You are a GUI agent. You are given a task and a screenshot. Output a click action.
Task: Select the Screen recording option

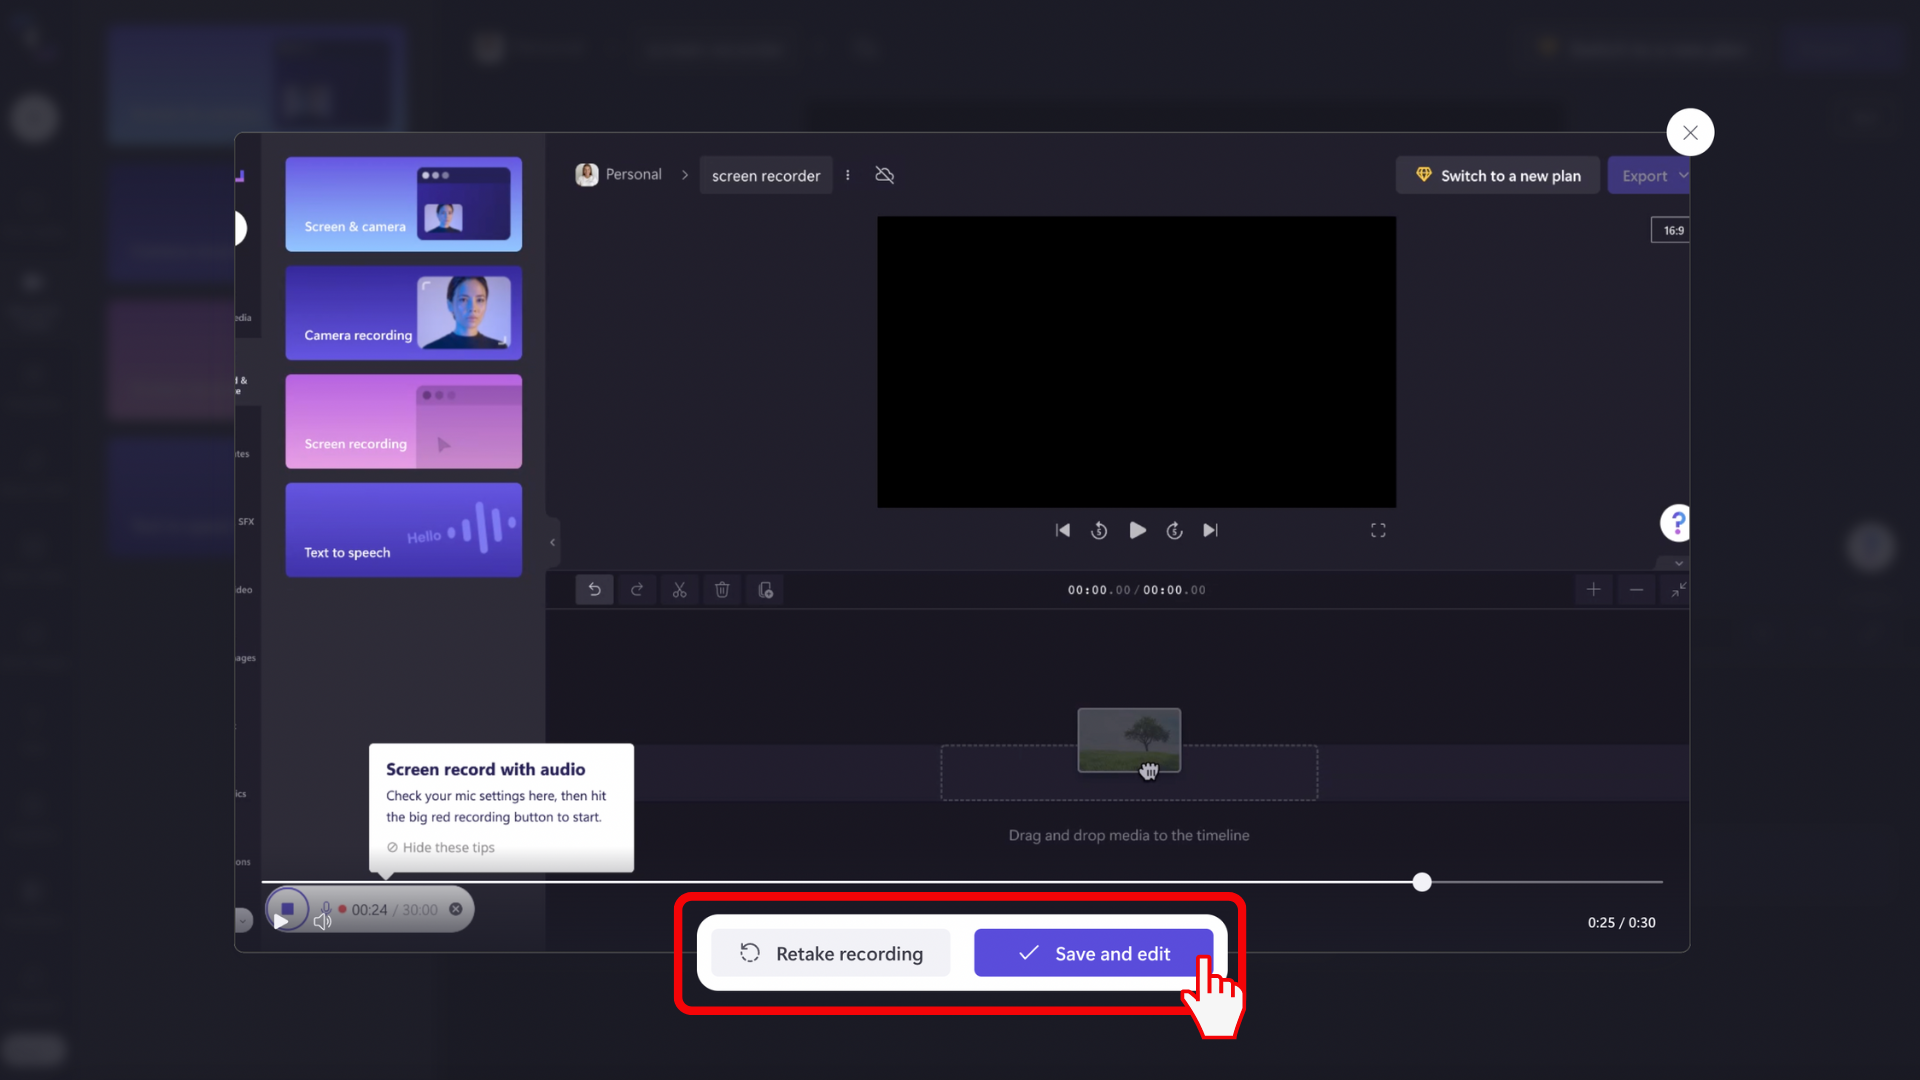coord(403,421)
